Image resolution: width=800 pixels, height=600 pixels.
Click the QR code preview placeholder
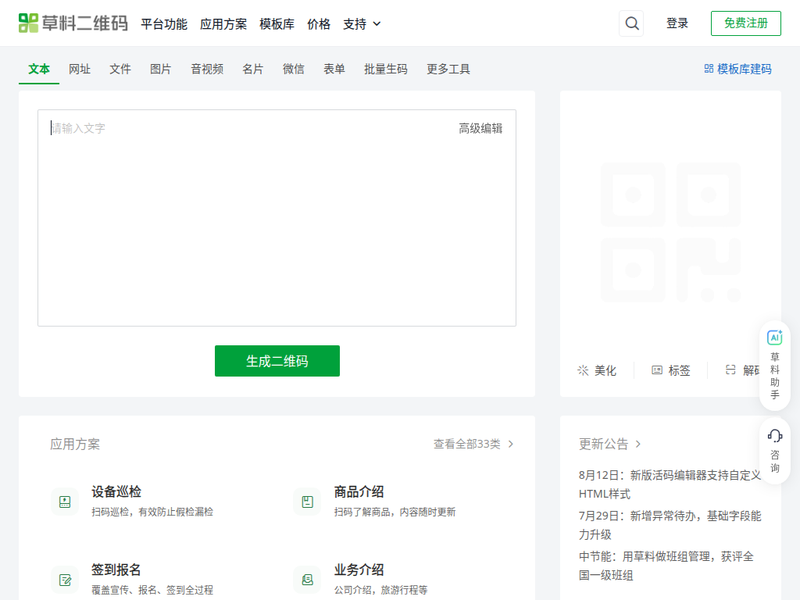point(670,232)
